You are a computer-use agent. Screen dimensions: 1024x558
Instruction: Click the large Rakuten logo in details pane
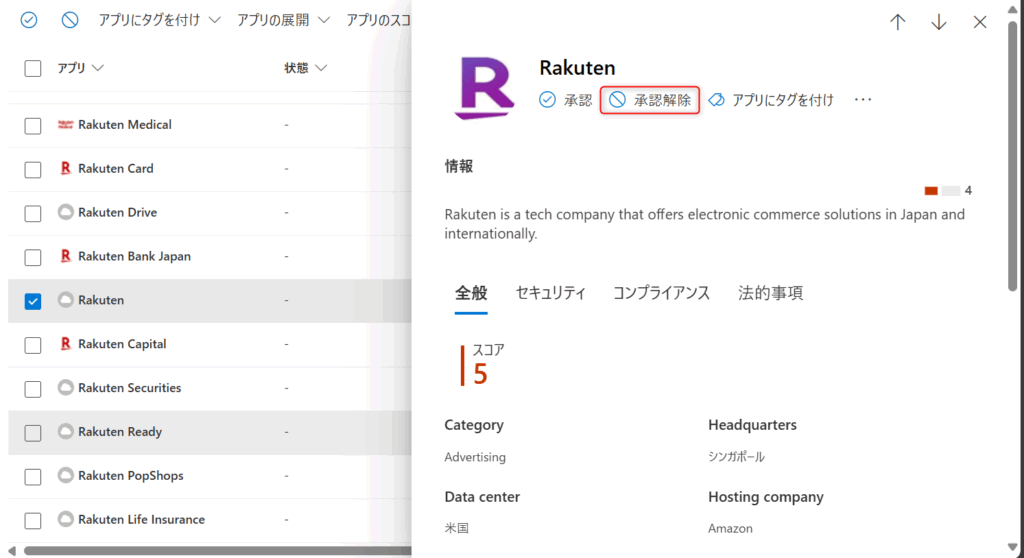[485, 88]
